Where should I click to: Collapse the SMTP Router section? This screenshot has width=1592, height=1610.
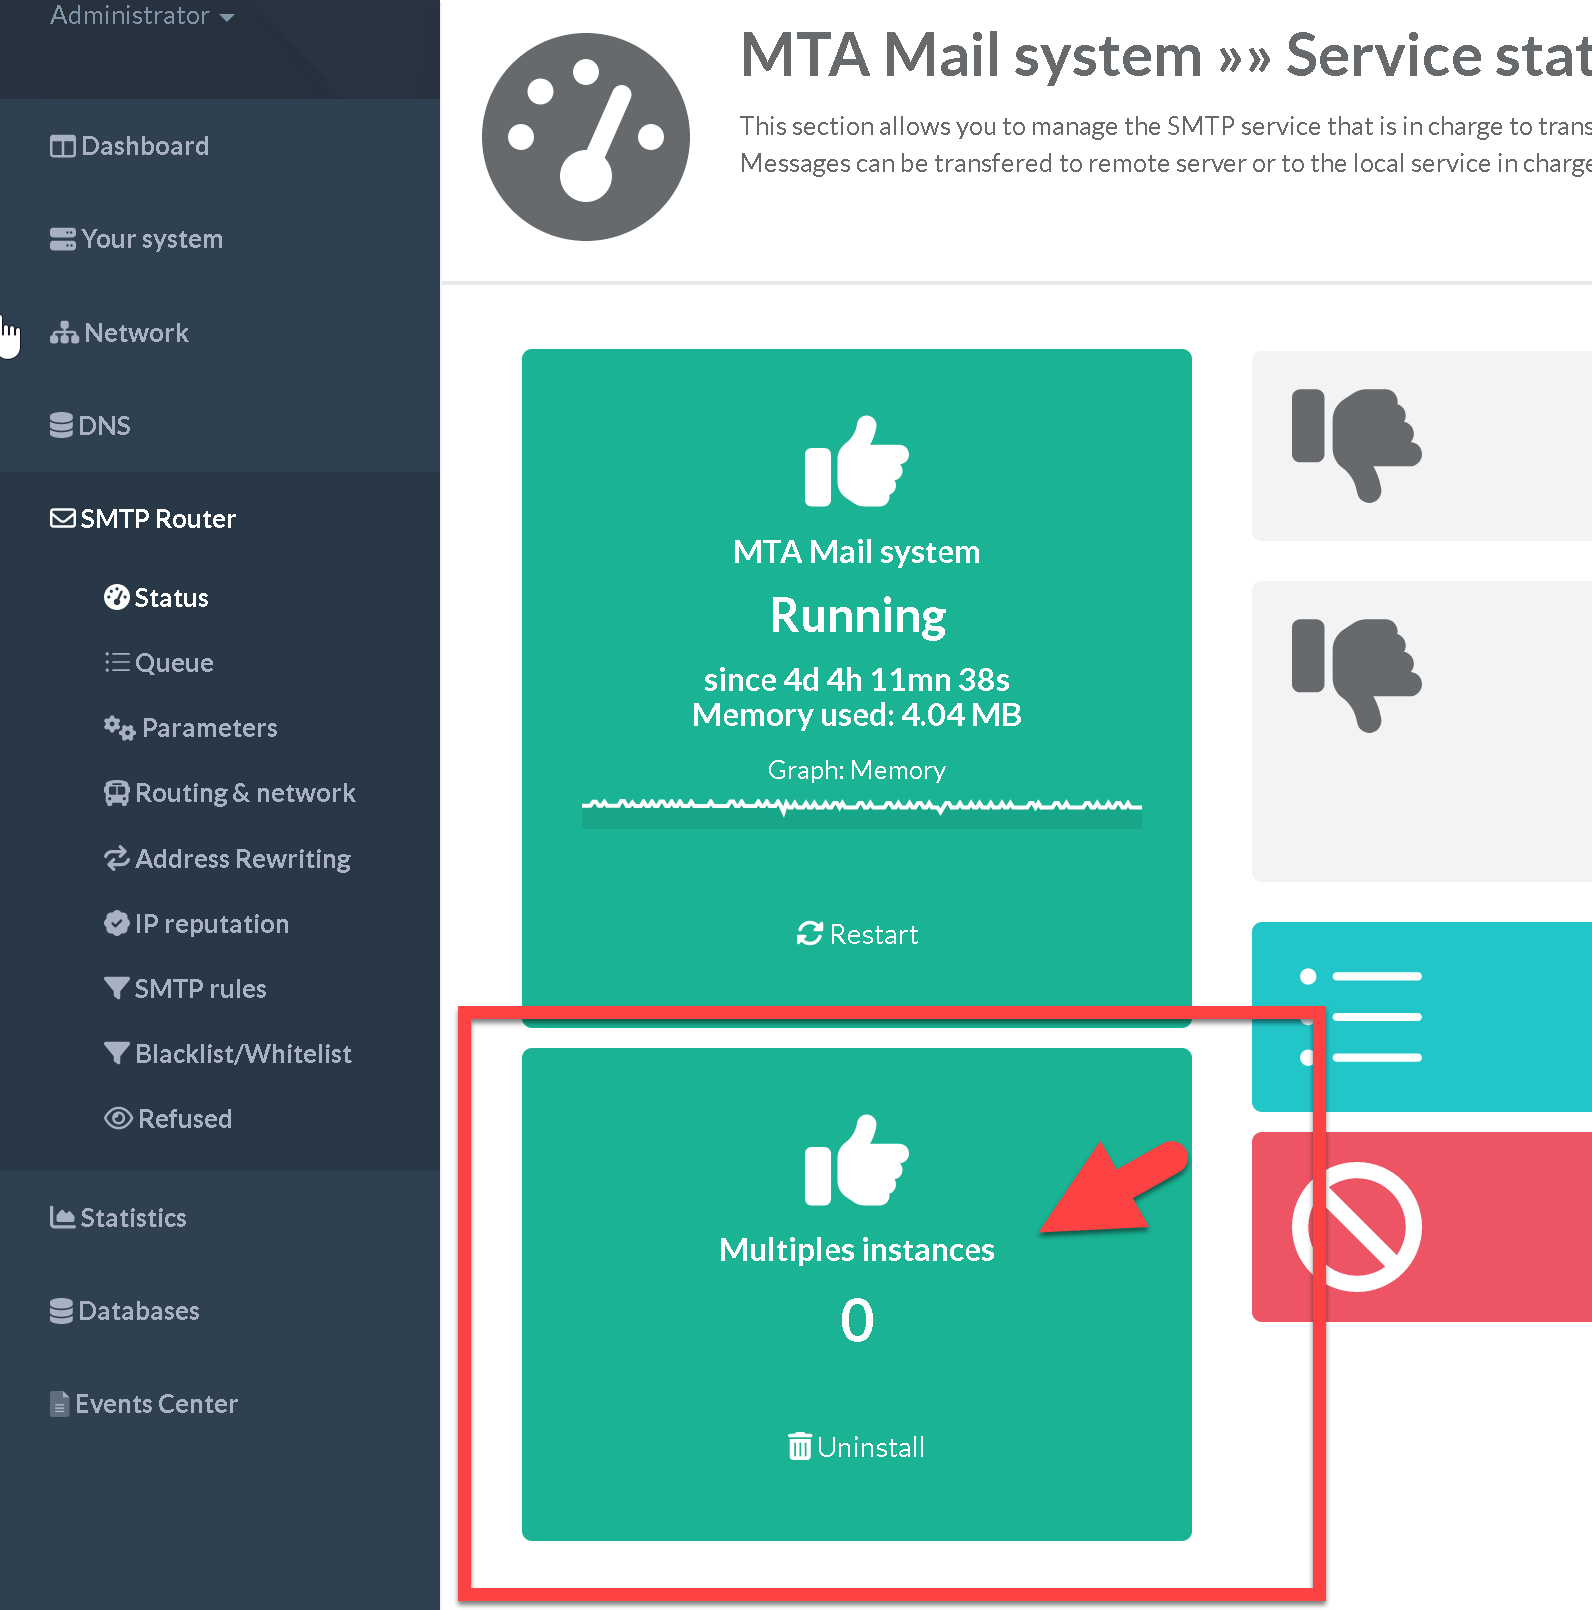[x=157, y=519]
